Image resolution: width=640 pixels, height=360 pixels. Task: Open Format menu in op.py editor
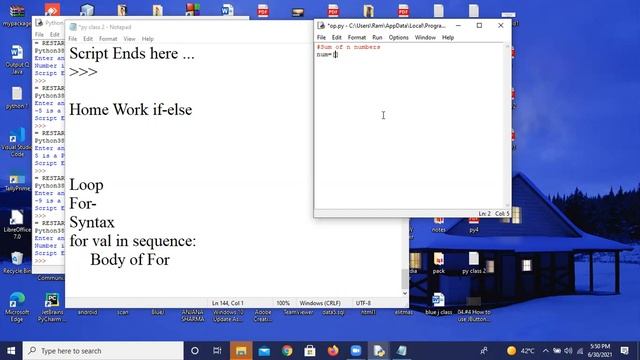click(x=357, y=38)
